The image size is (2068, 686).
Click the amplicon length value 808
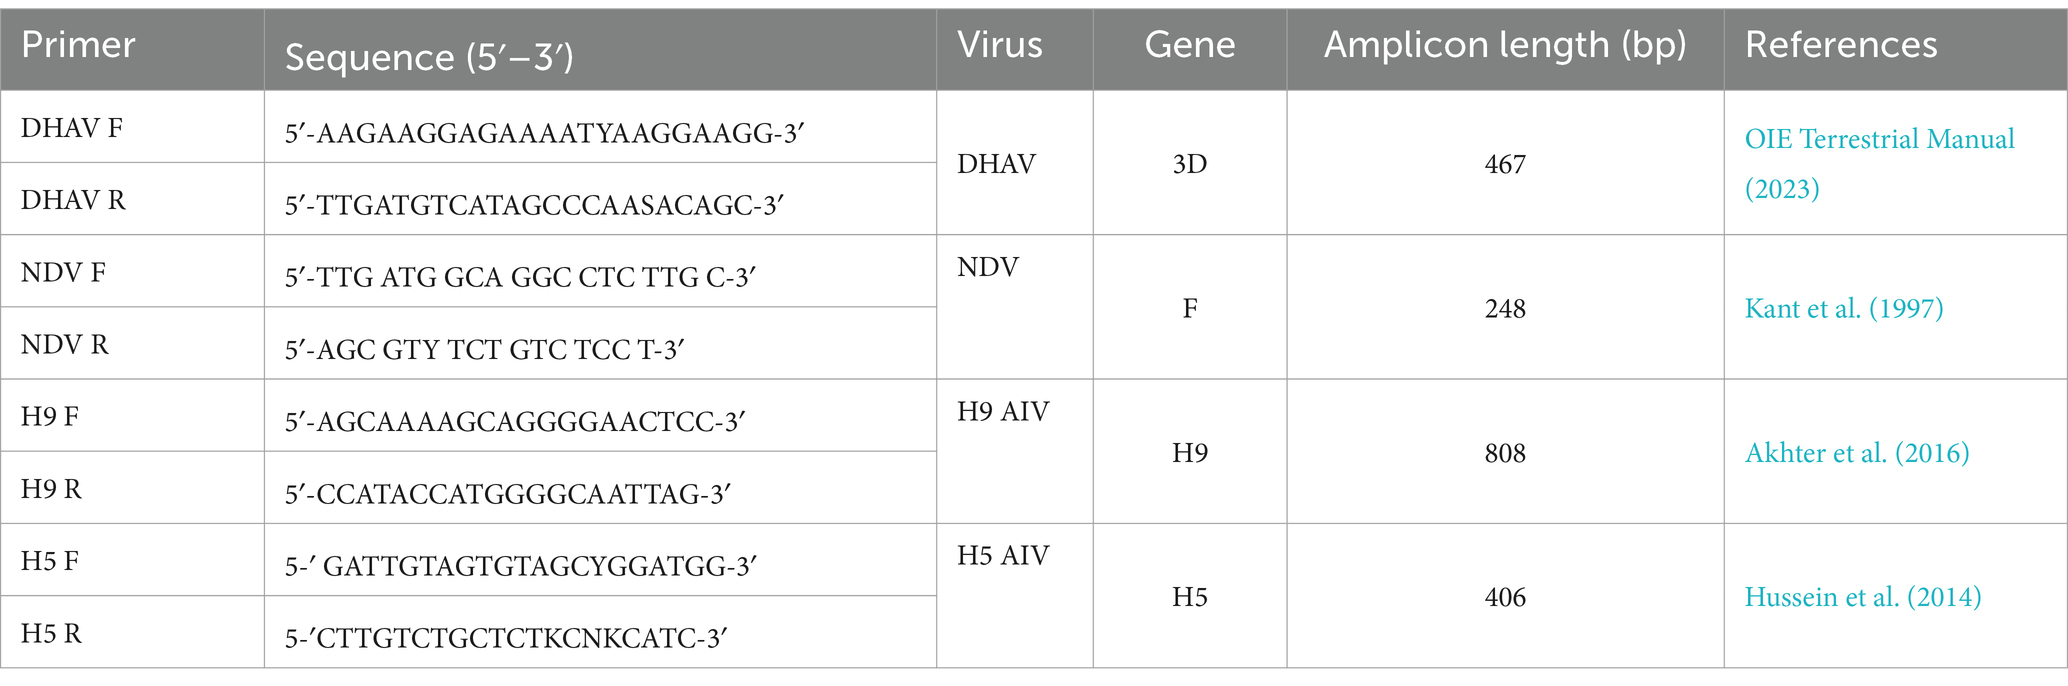[1505, 453]
